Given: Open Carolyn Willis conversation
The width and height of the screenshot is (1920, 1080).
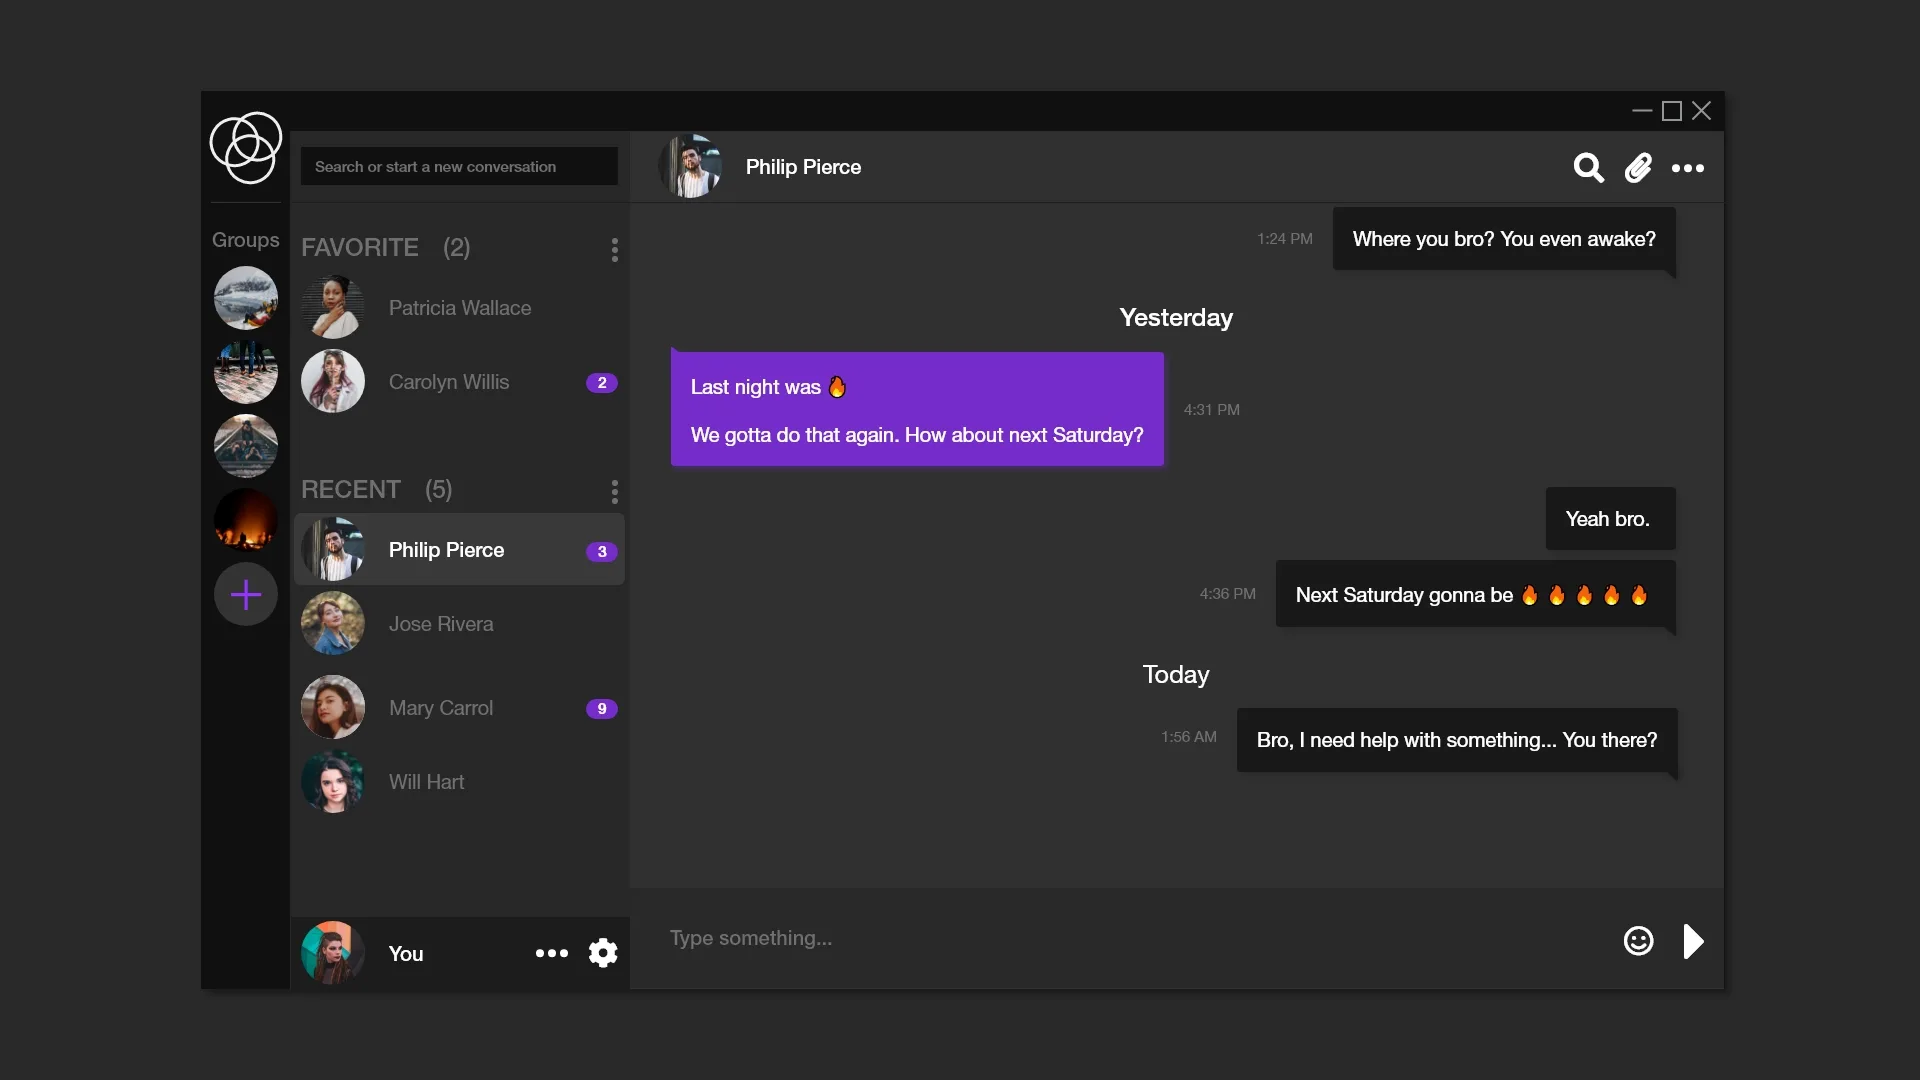Looking at the screenshot, I should [460, 382].
